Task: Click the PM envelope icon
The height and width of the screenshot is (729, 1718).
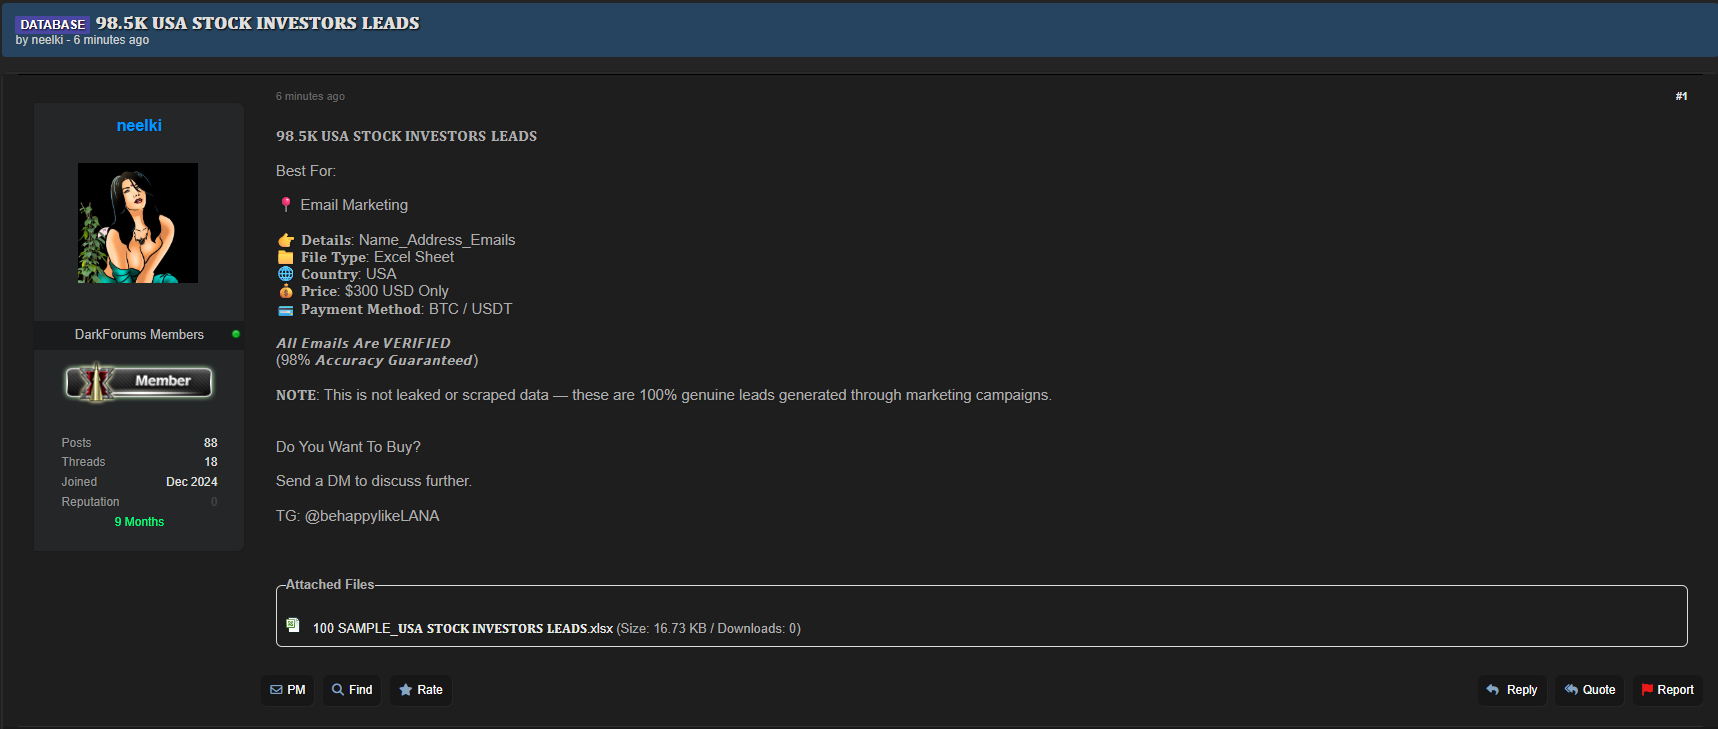Action: click(276, 690)
